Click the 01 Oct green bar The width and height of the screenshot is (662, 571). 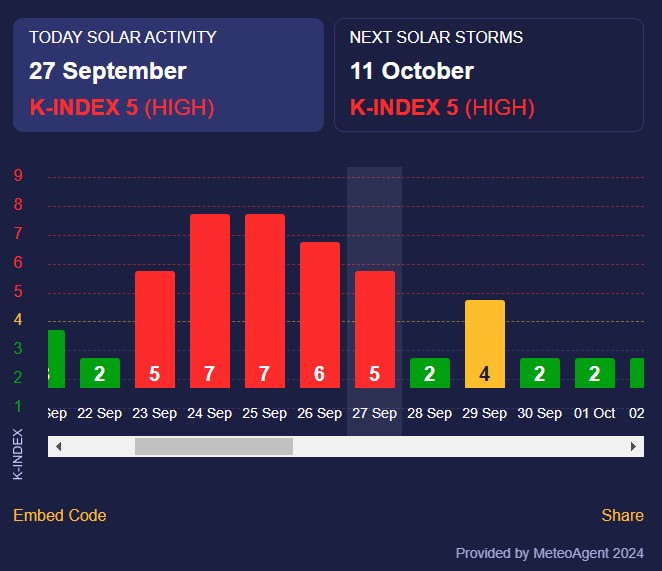[x=595, y=373]
